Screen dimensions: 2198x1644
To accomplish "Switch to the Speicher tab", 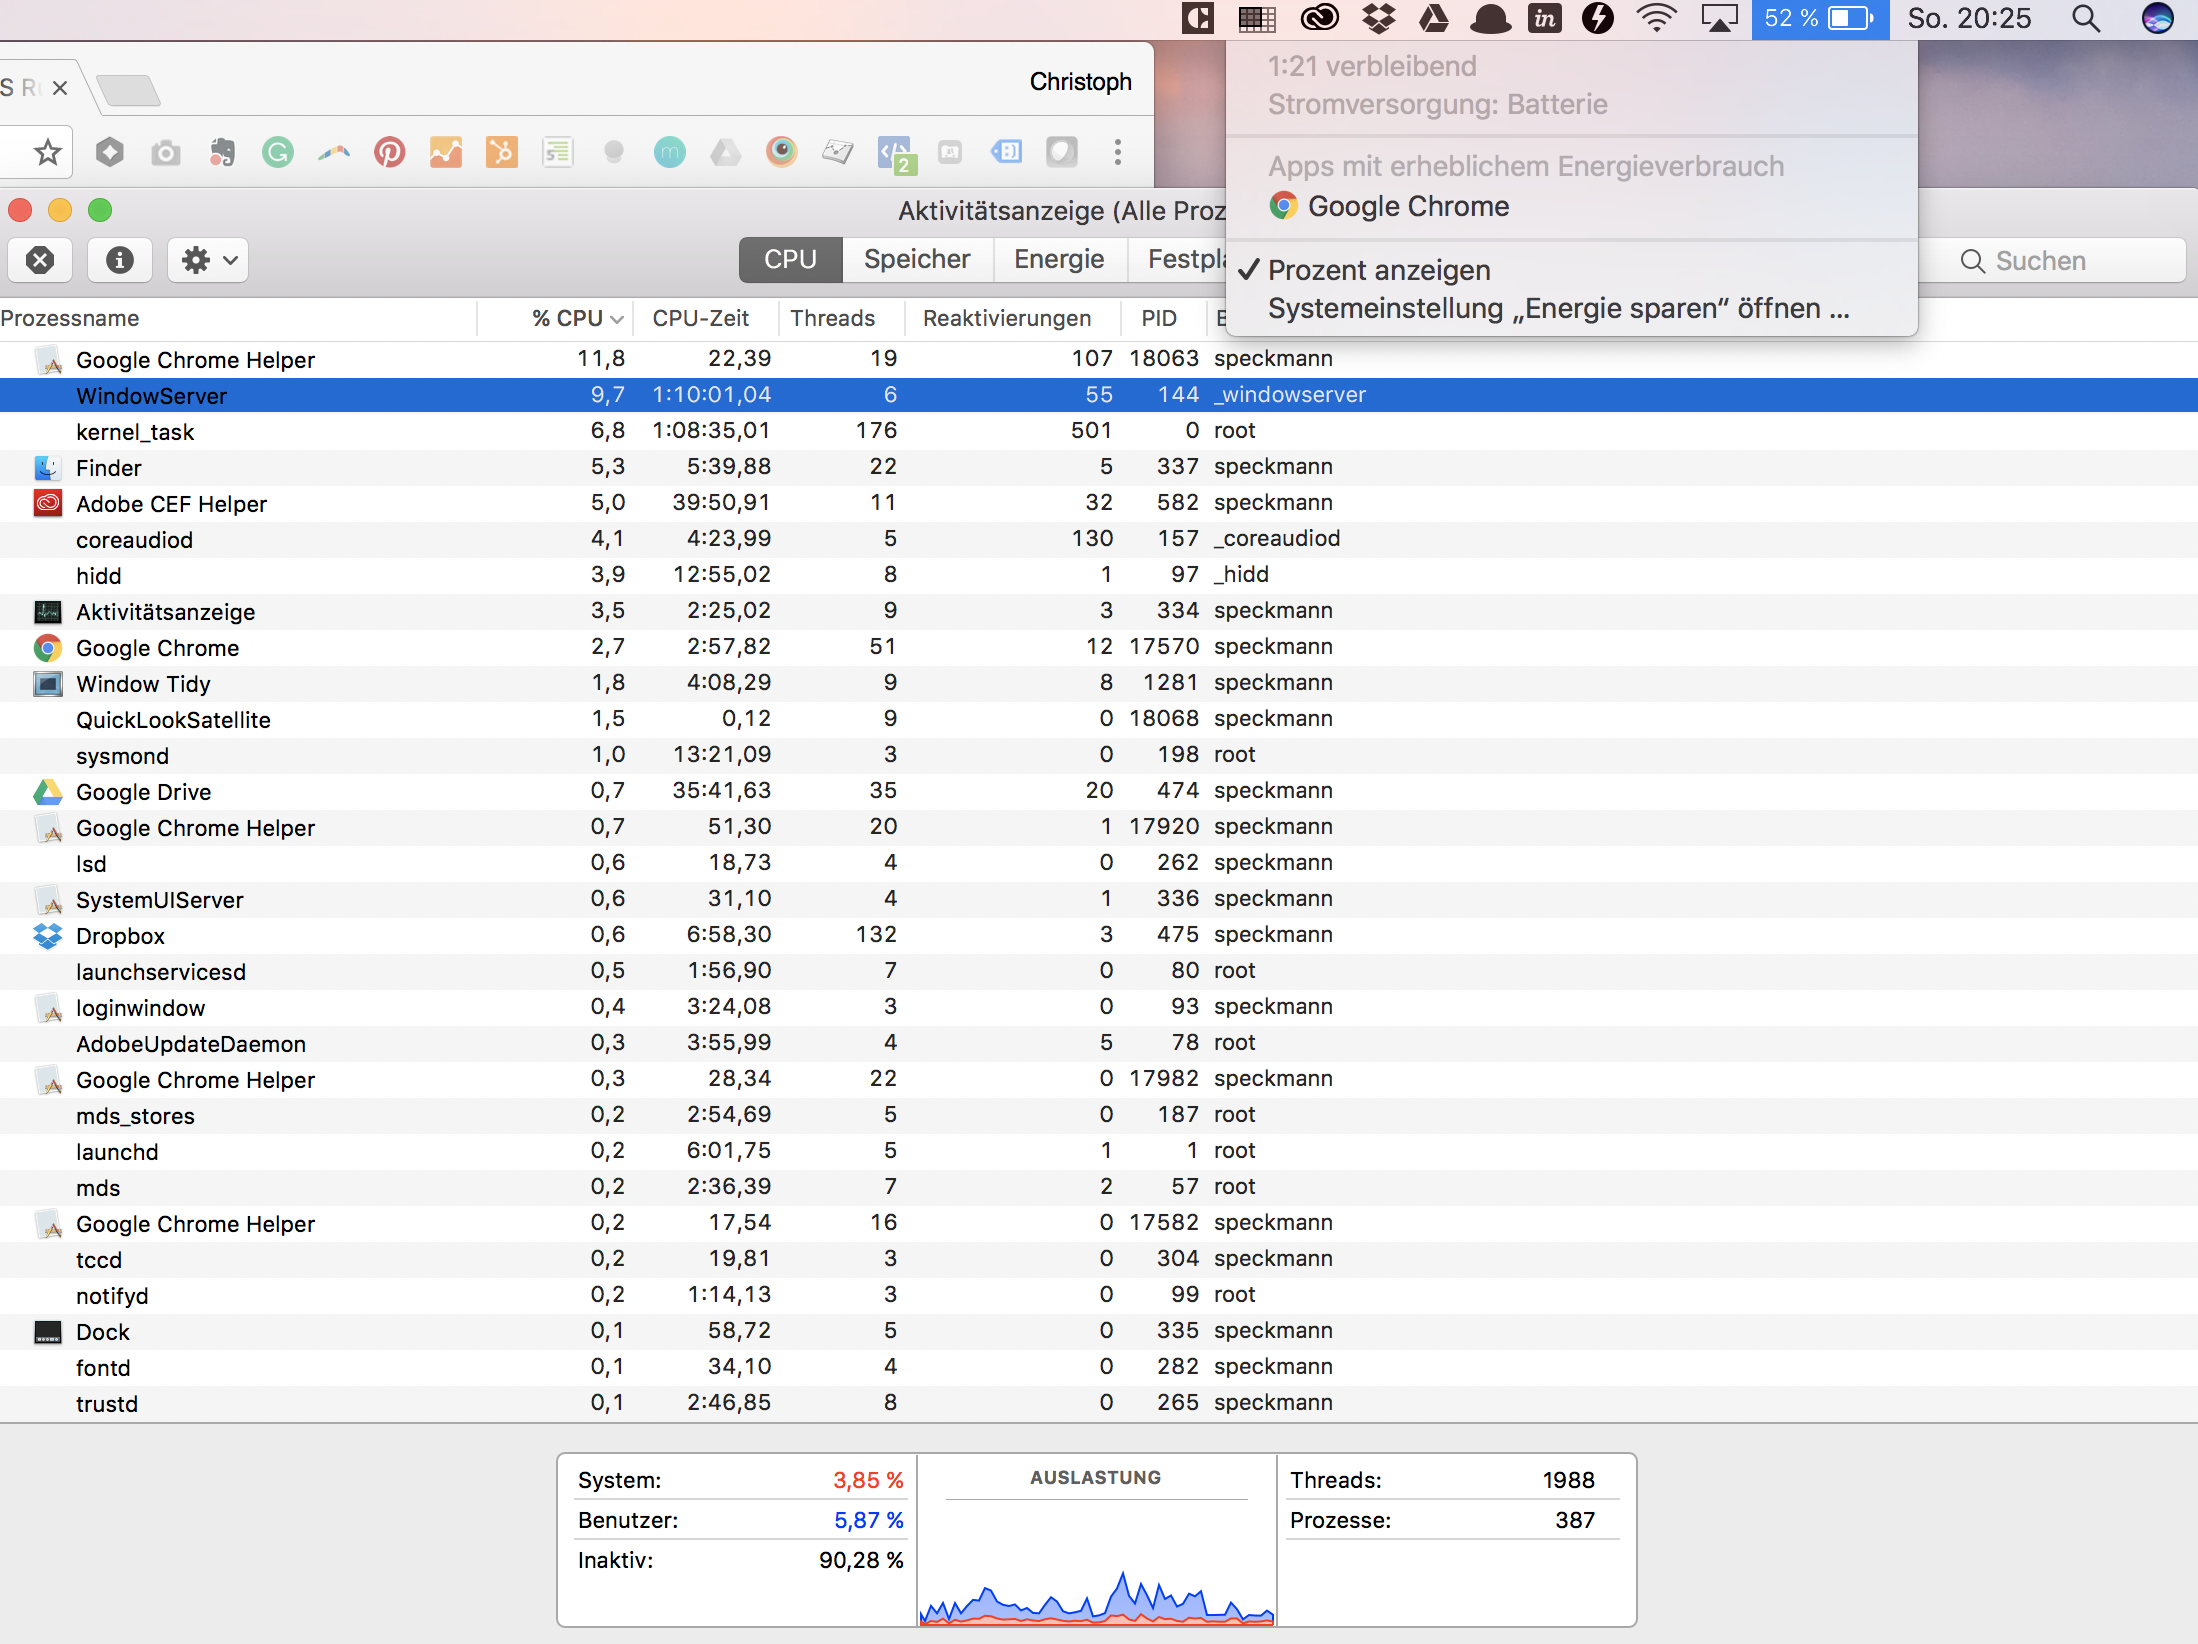I will (x=916, y=260).
